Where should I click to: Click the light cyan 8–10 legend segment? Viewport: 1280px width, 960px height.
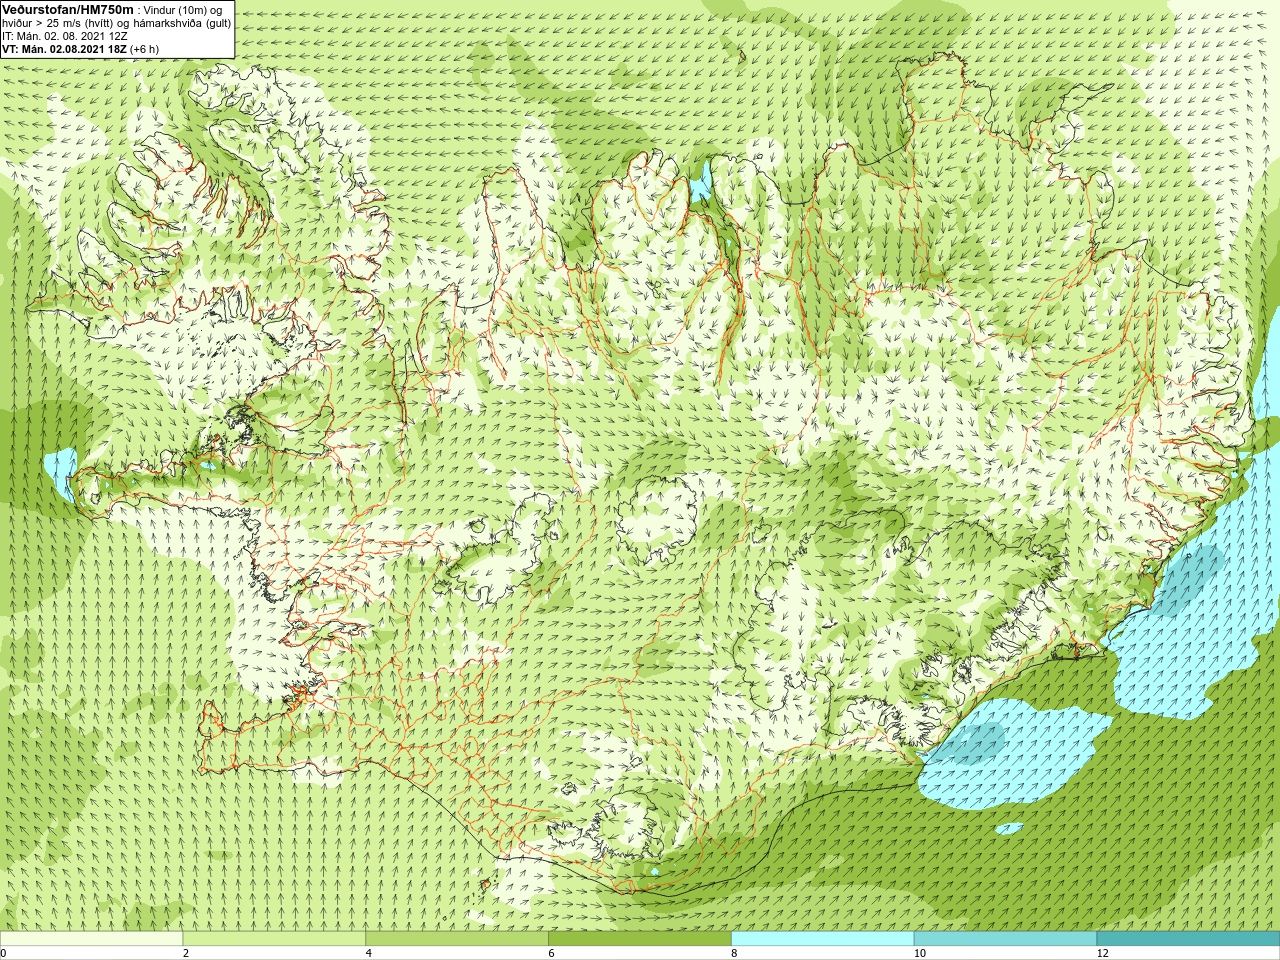[x=823, y=939]
